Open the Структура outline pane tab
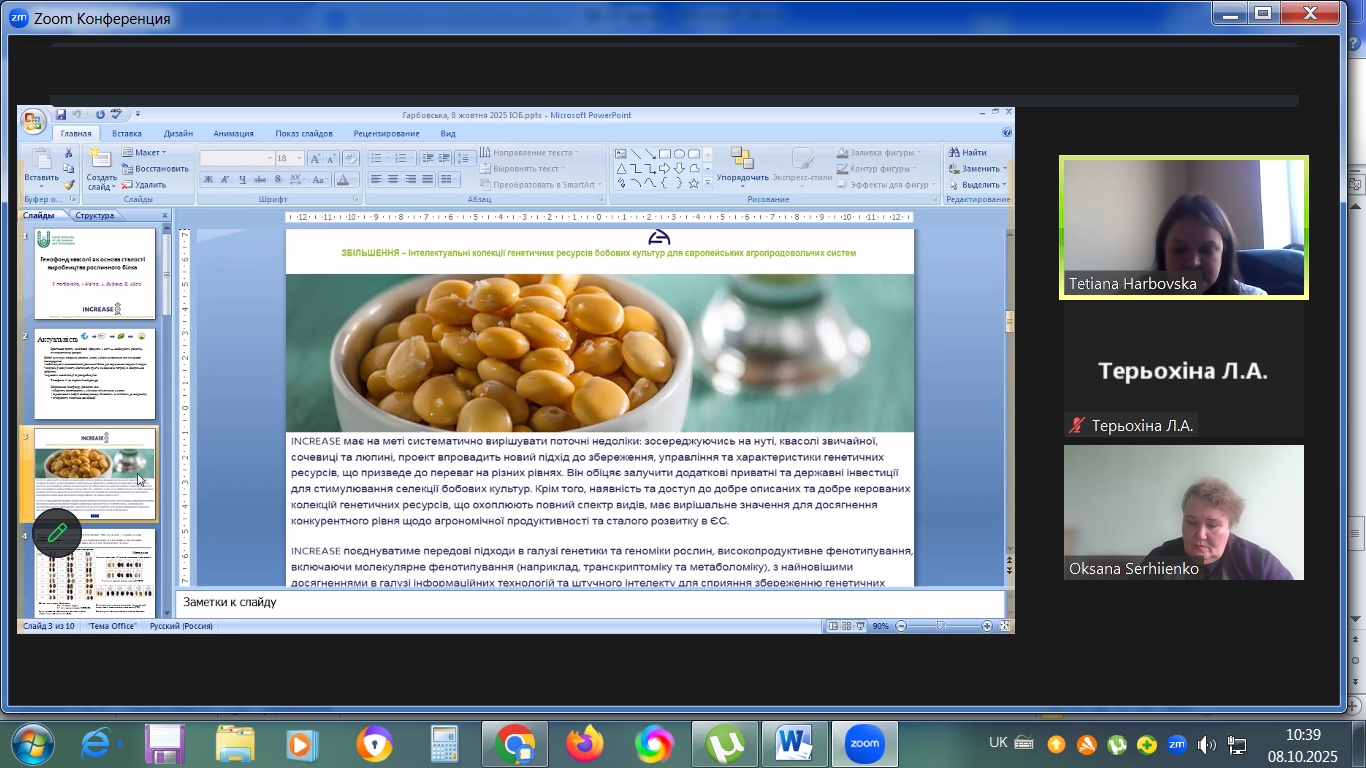 pyautogui.click(x=94, y=215)
